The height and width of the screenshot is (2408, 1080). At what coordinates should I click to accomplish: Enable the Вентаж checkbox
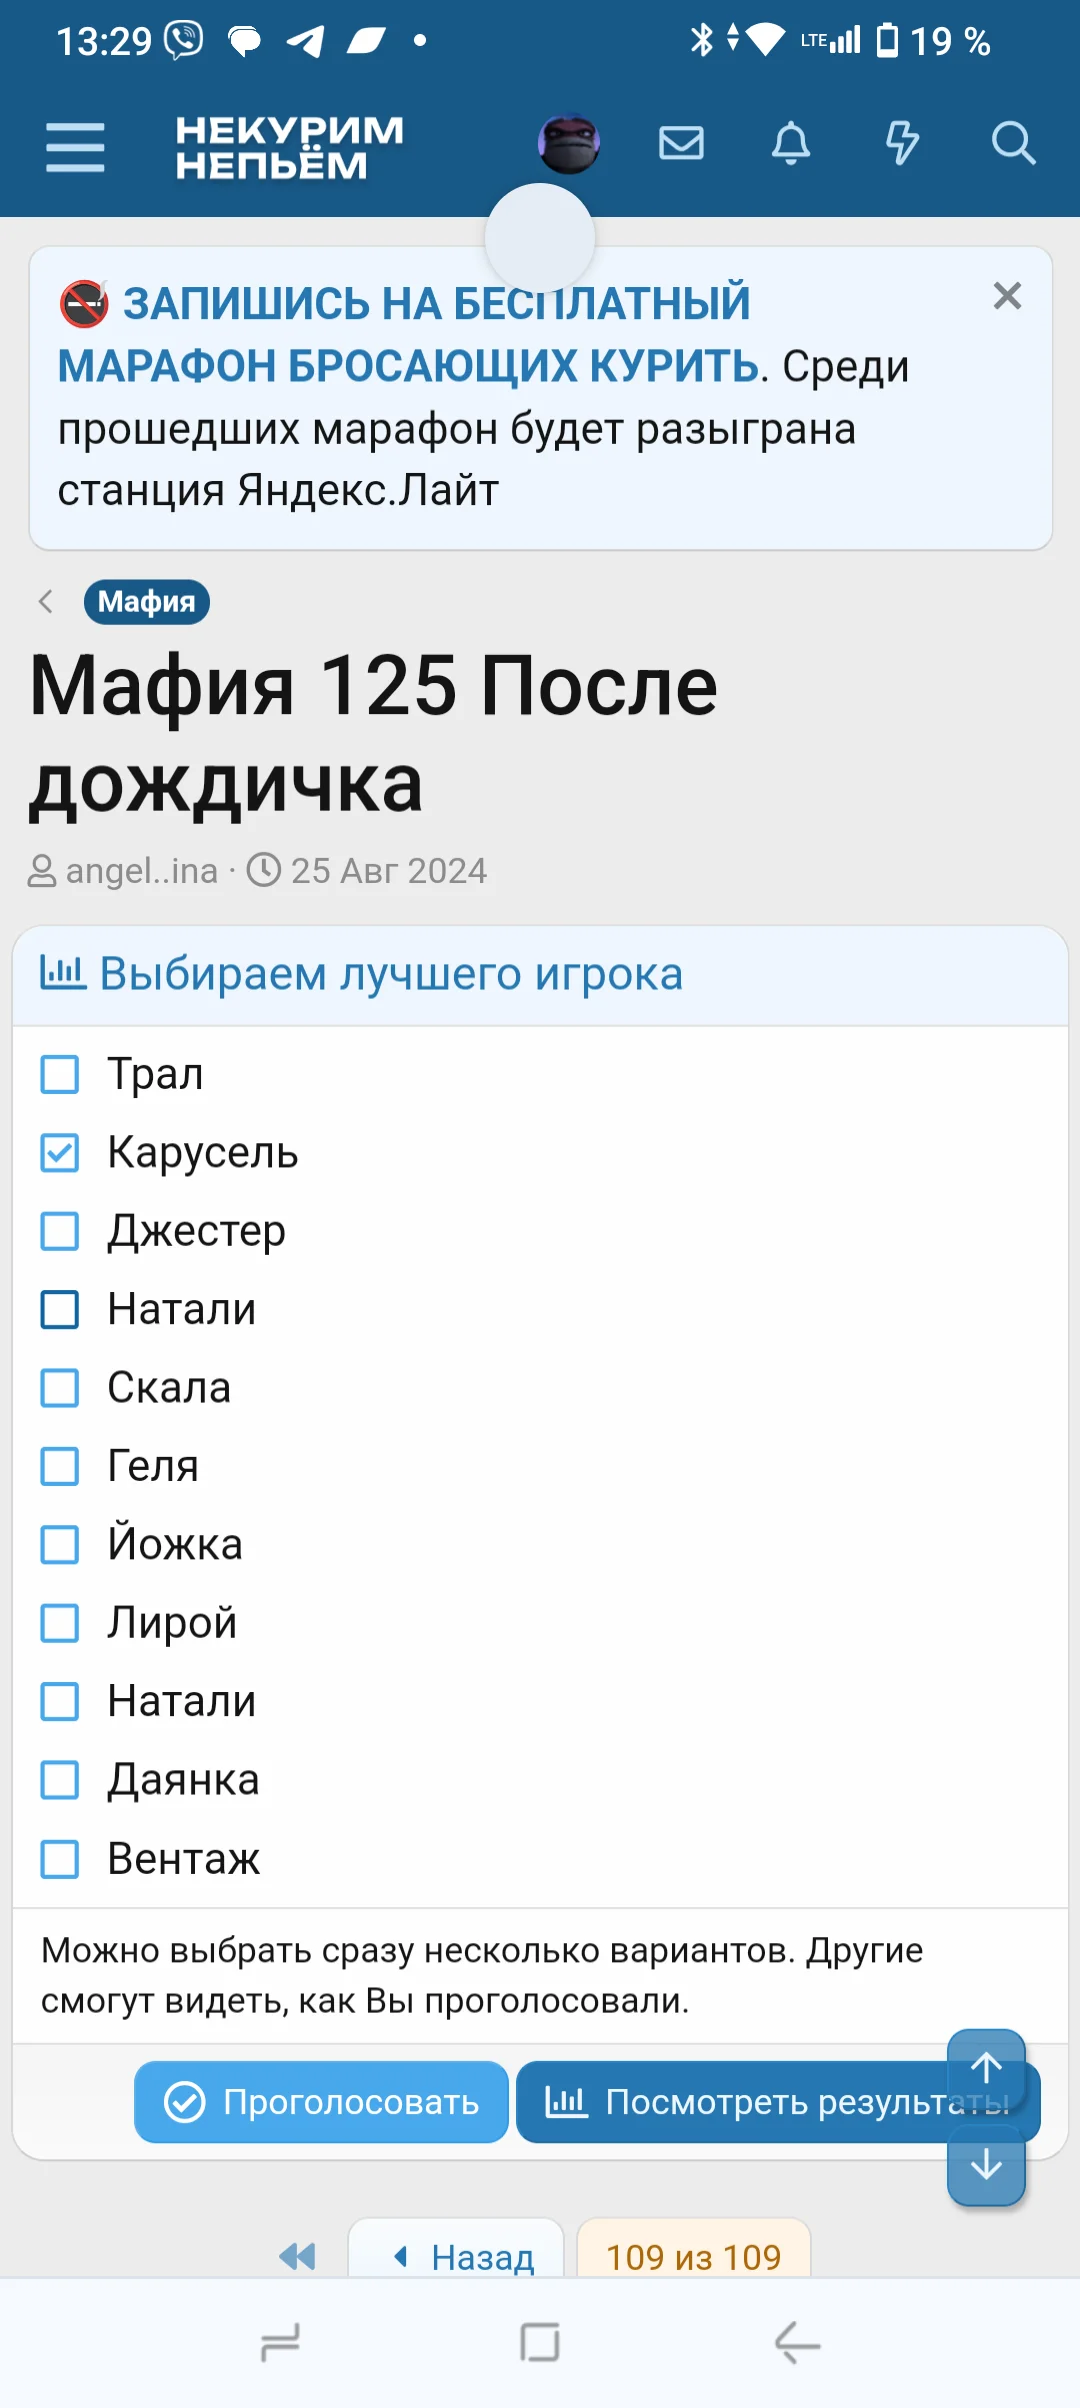coord(60,1860)
